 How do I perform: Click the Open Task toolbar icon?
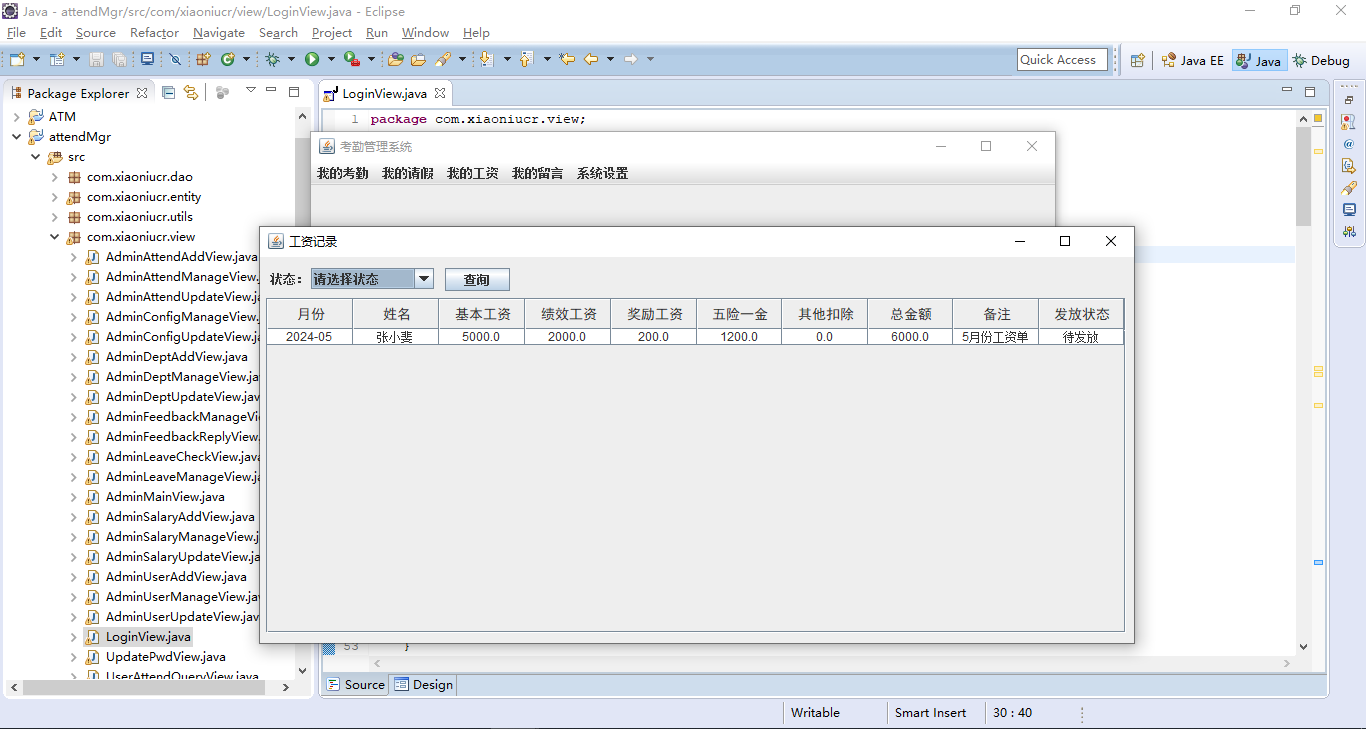pyautogui.click(x=418, y=60)
